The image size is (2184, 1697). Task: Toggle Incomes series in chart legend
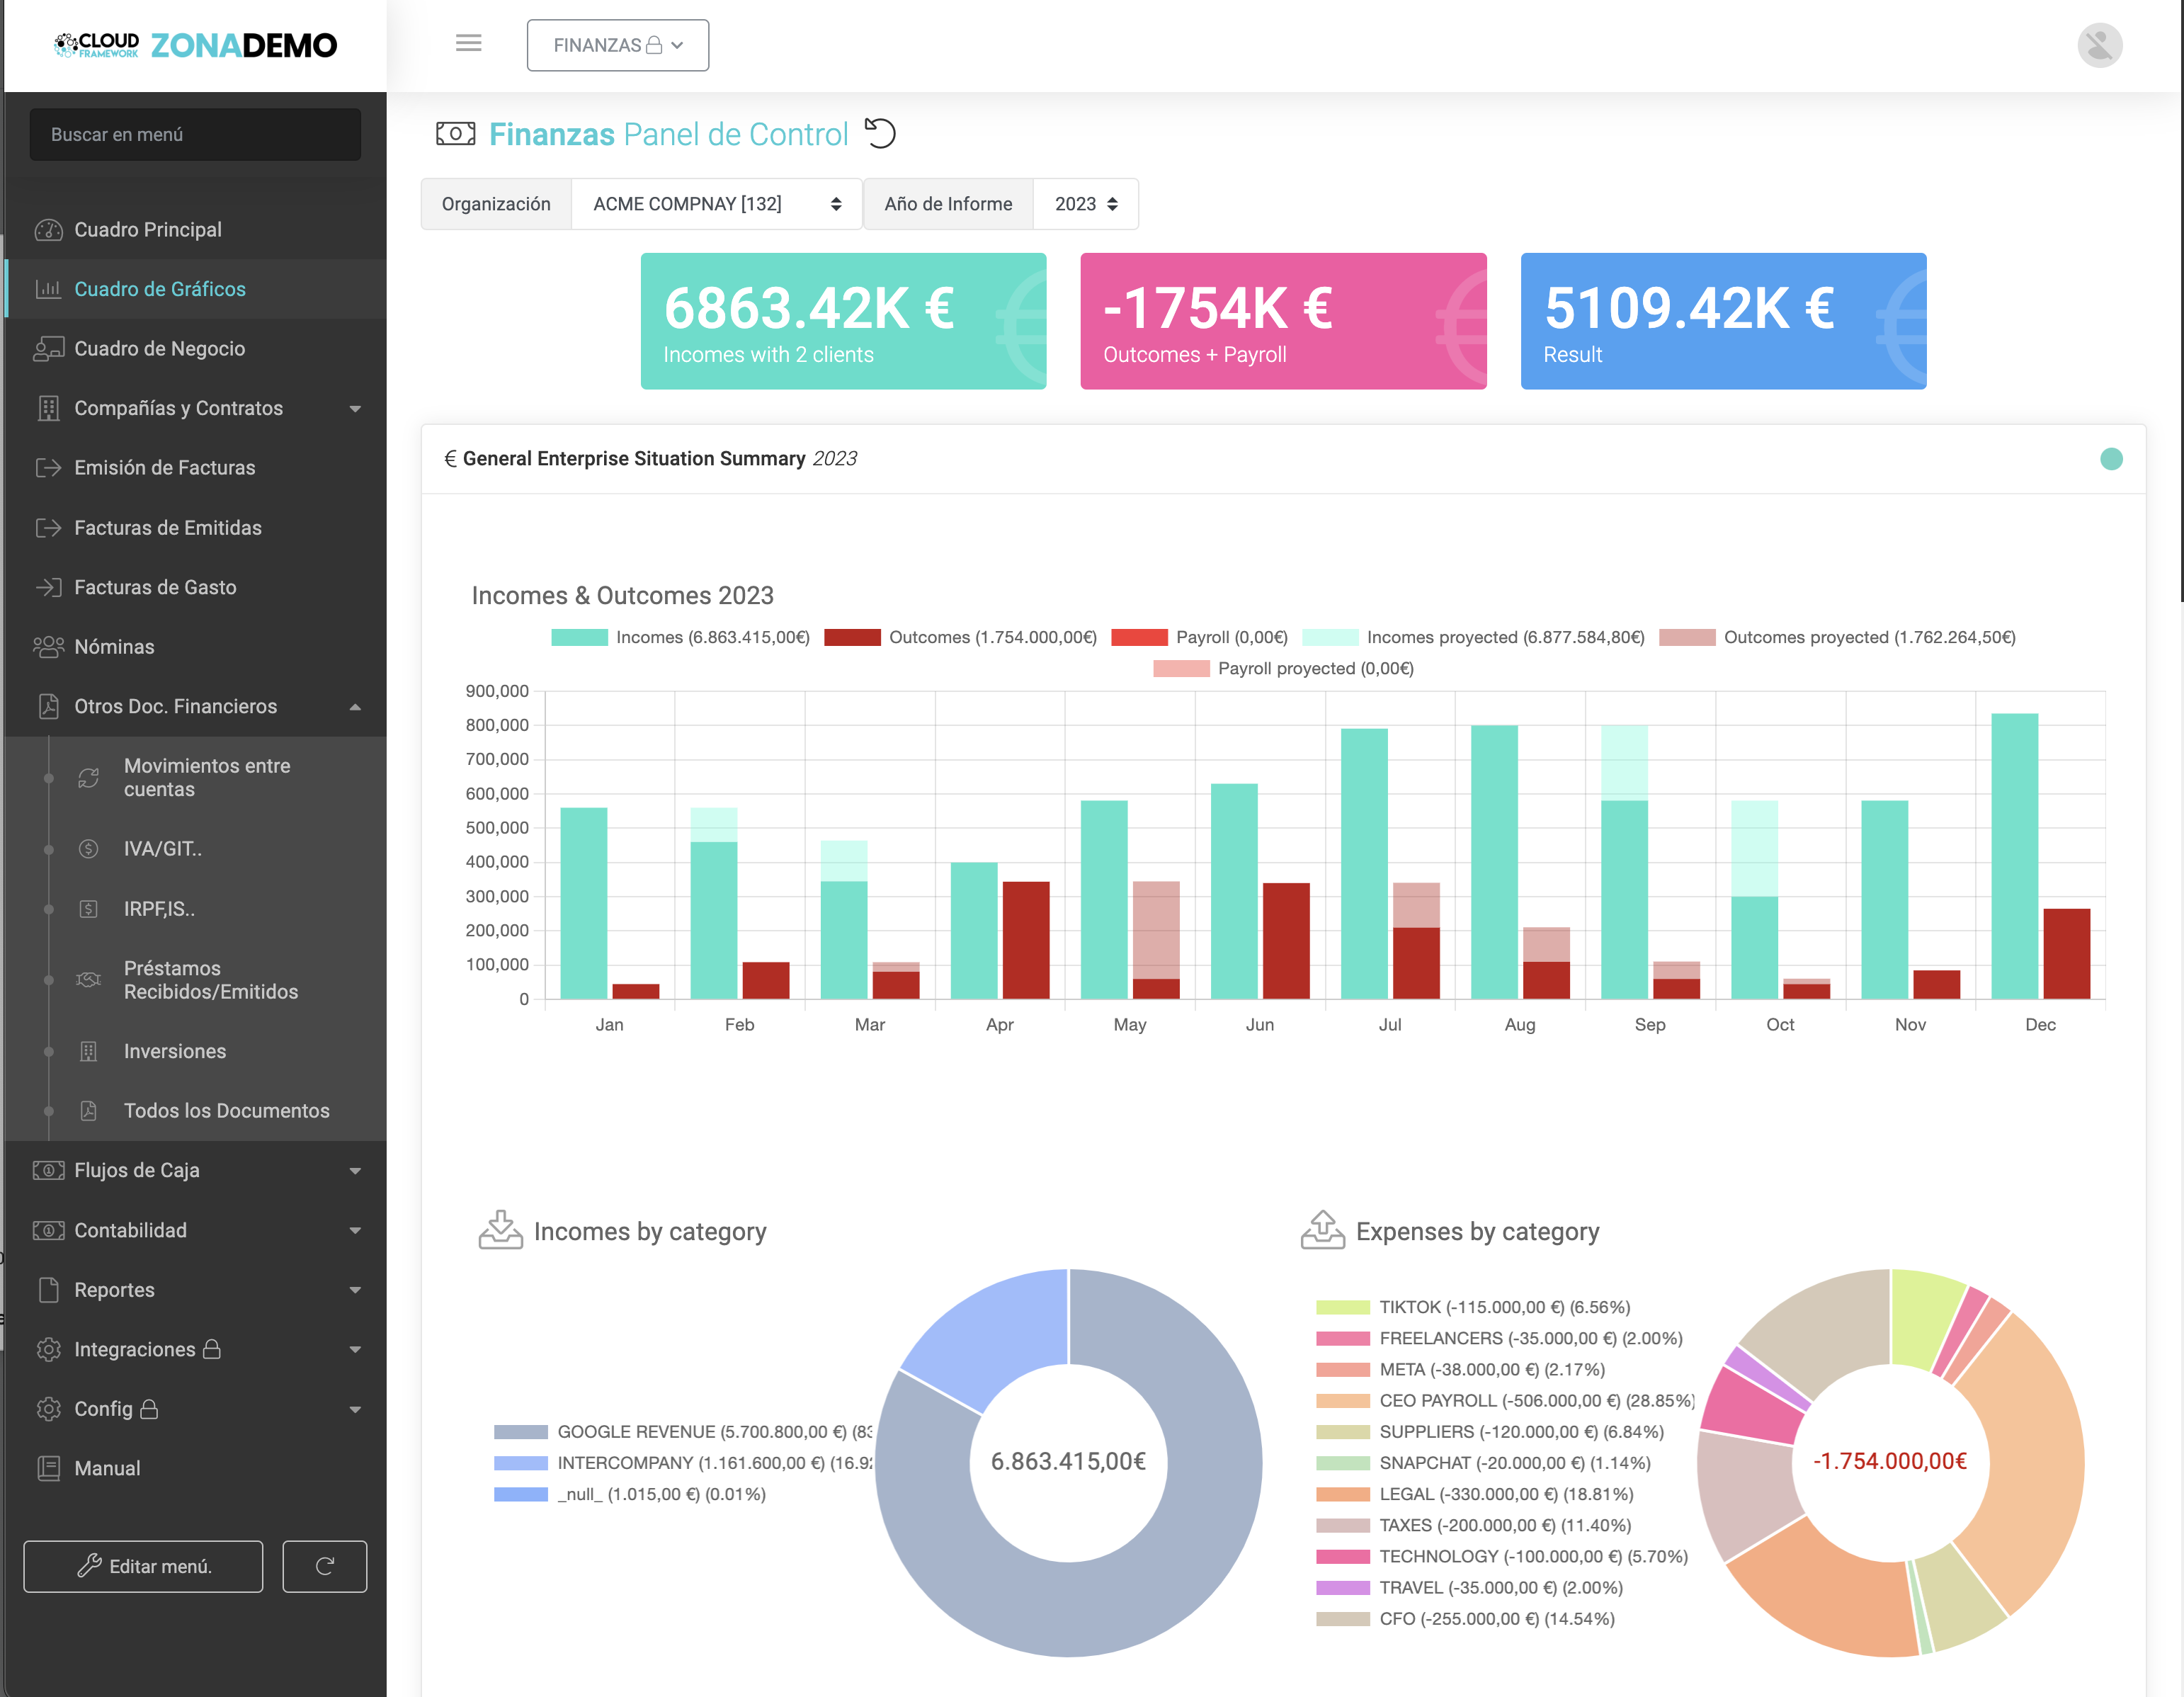coord(680,637)
